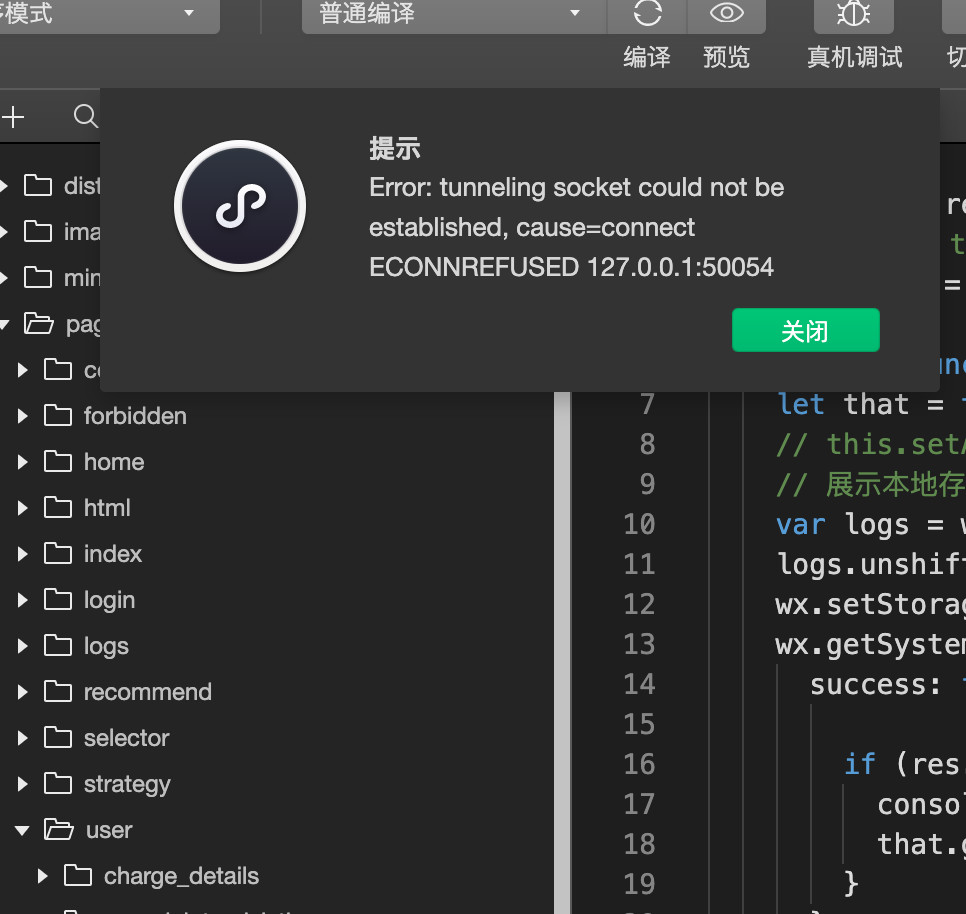
Task: Collapse the user folder arrow
Action: coord(22,831)
